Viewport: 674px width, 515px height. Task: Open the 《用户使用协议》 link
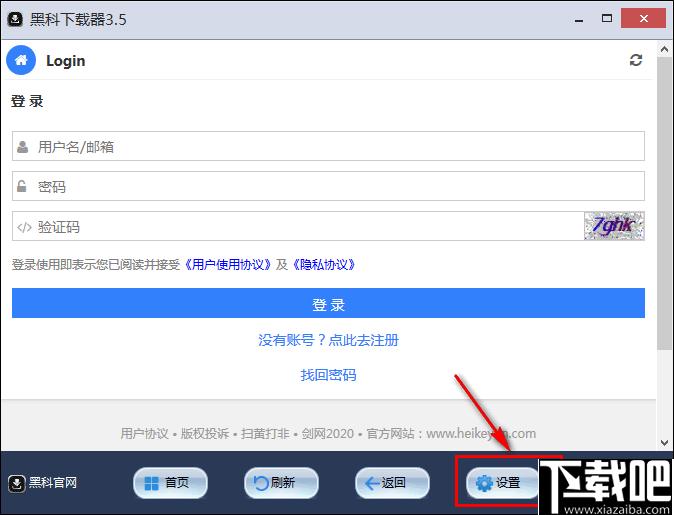[x=228, y=264]
